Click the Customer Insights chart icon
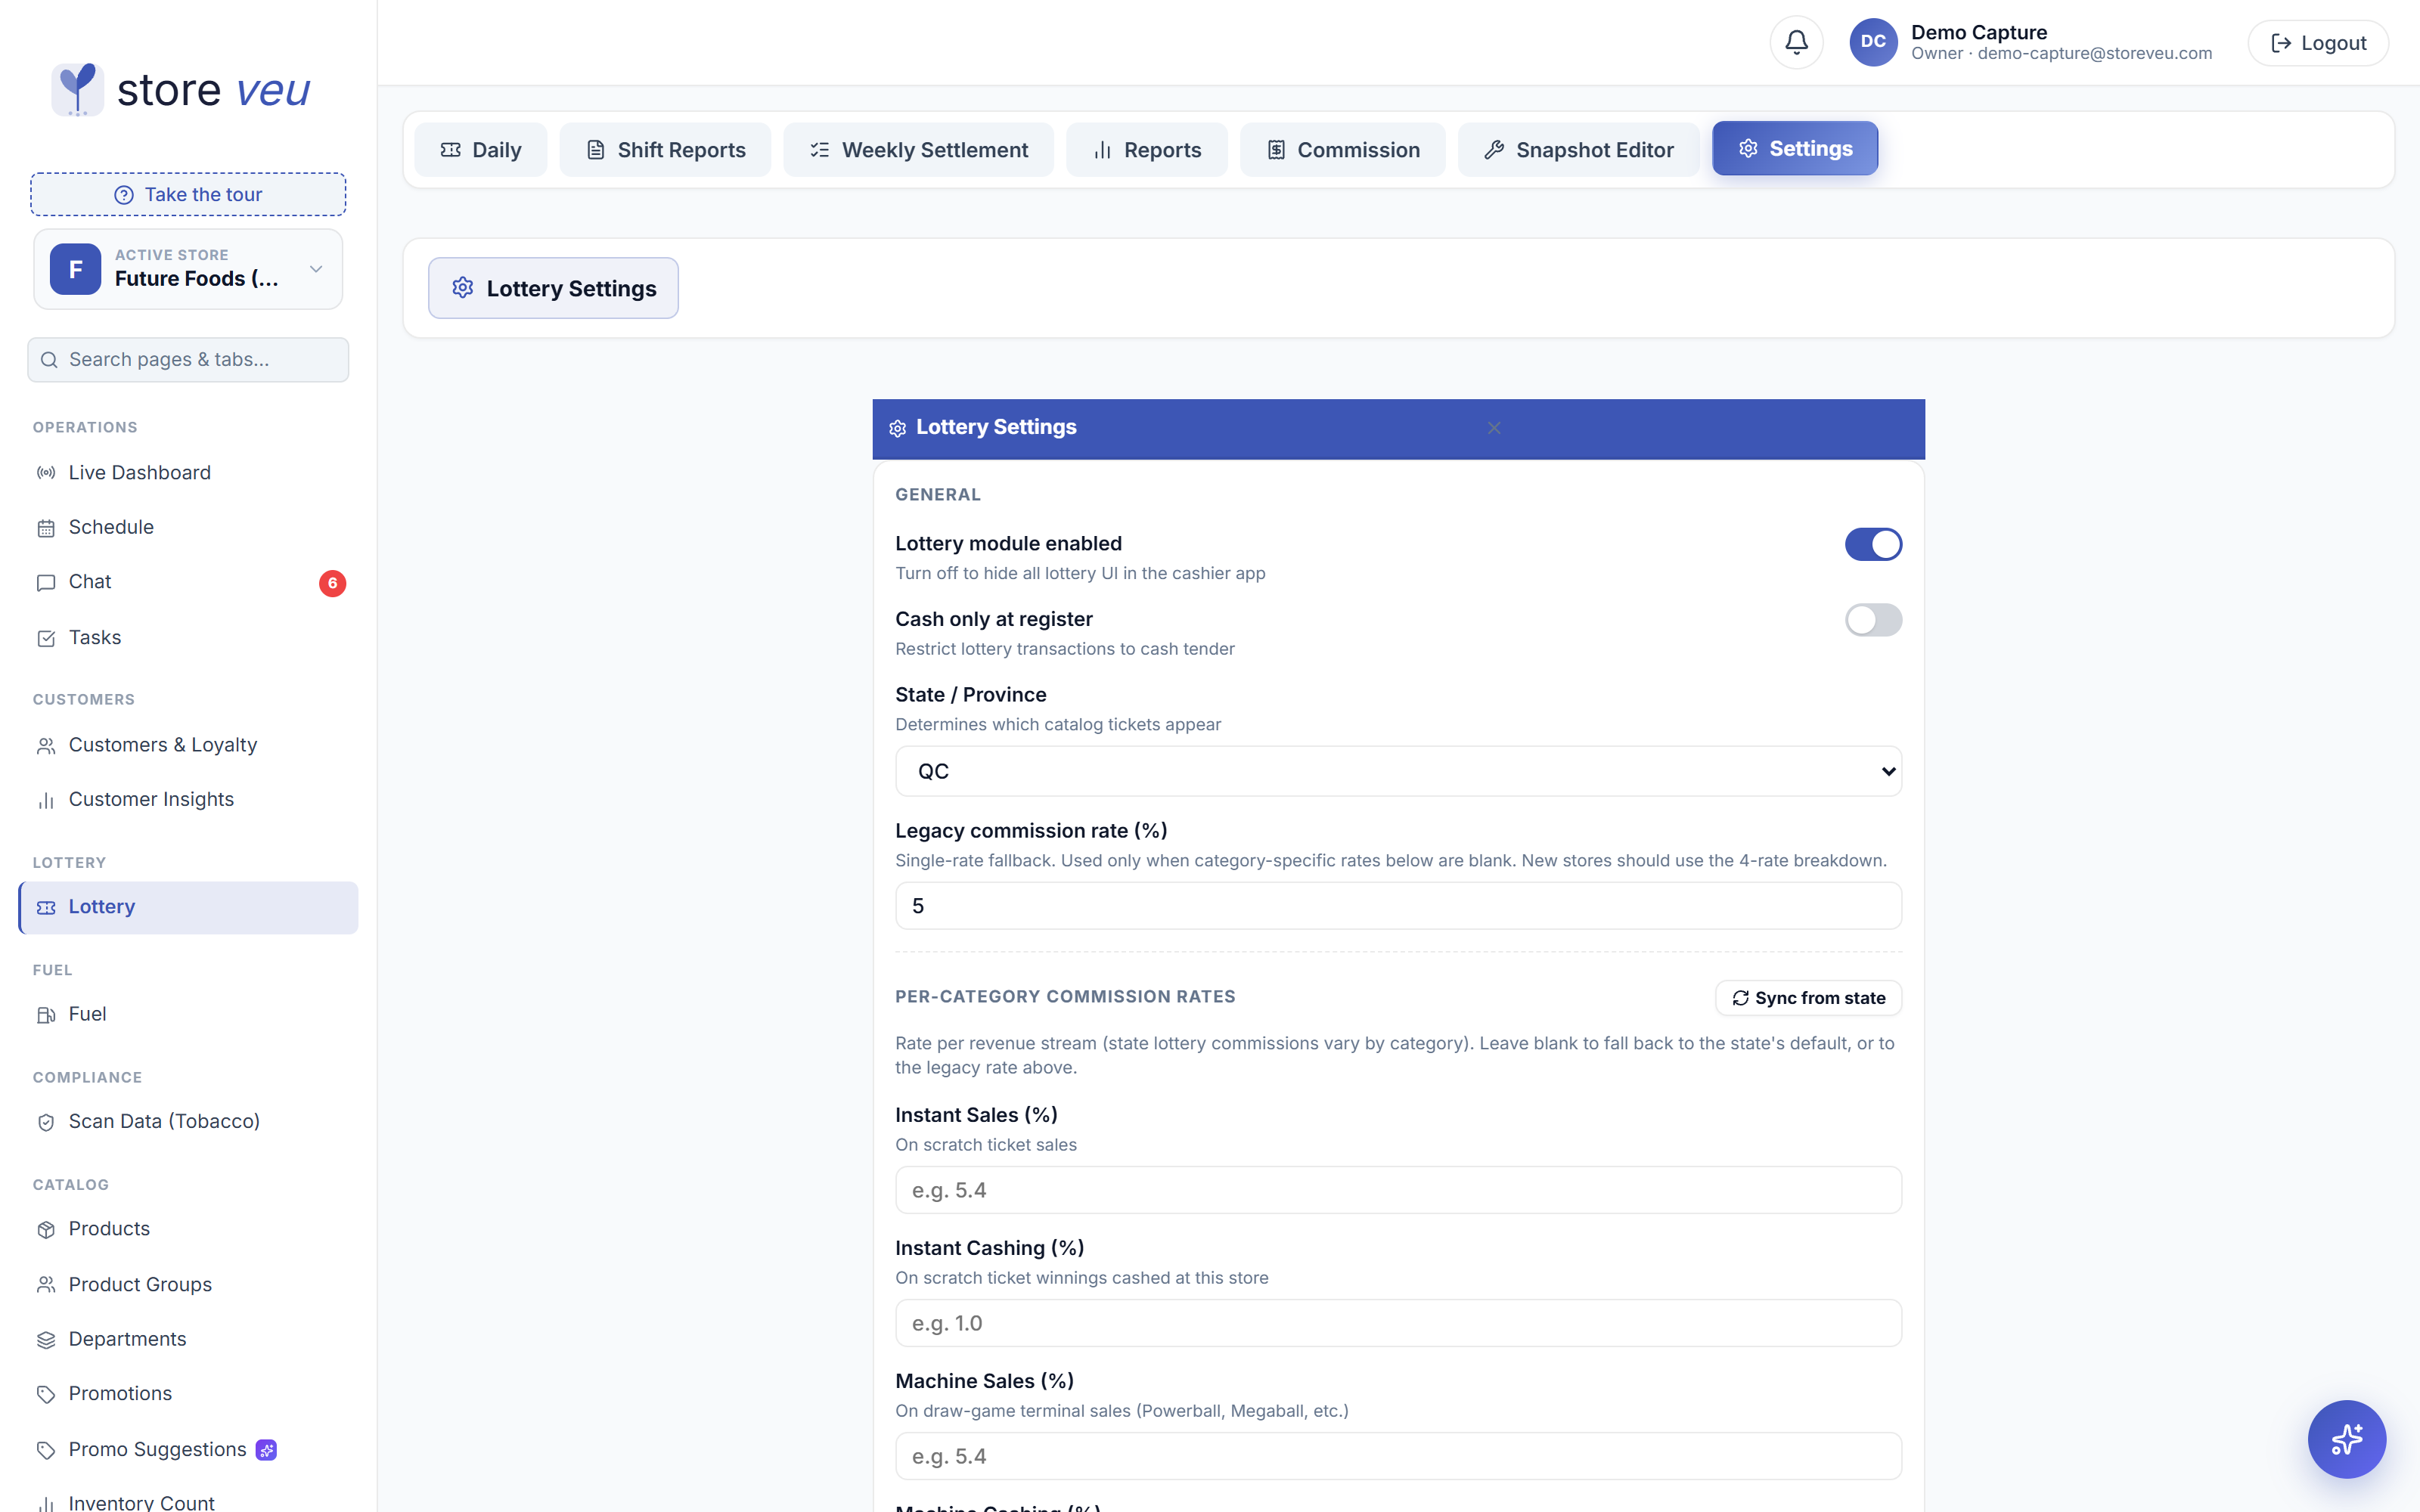2420x1512 pixels. 46,800
